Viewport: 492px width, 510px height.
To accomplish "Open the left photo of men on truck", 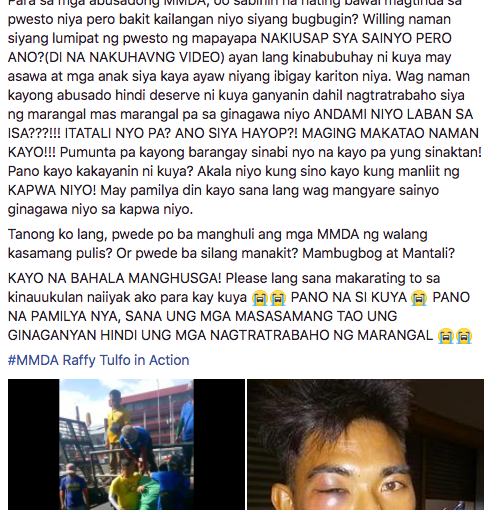I will tap(126, 444).
